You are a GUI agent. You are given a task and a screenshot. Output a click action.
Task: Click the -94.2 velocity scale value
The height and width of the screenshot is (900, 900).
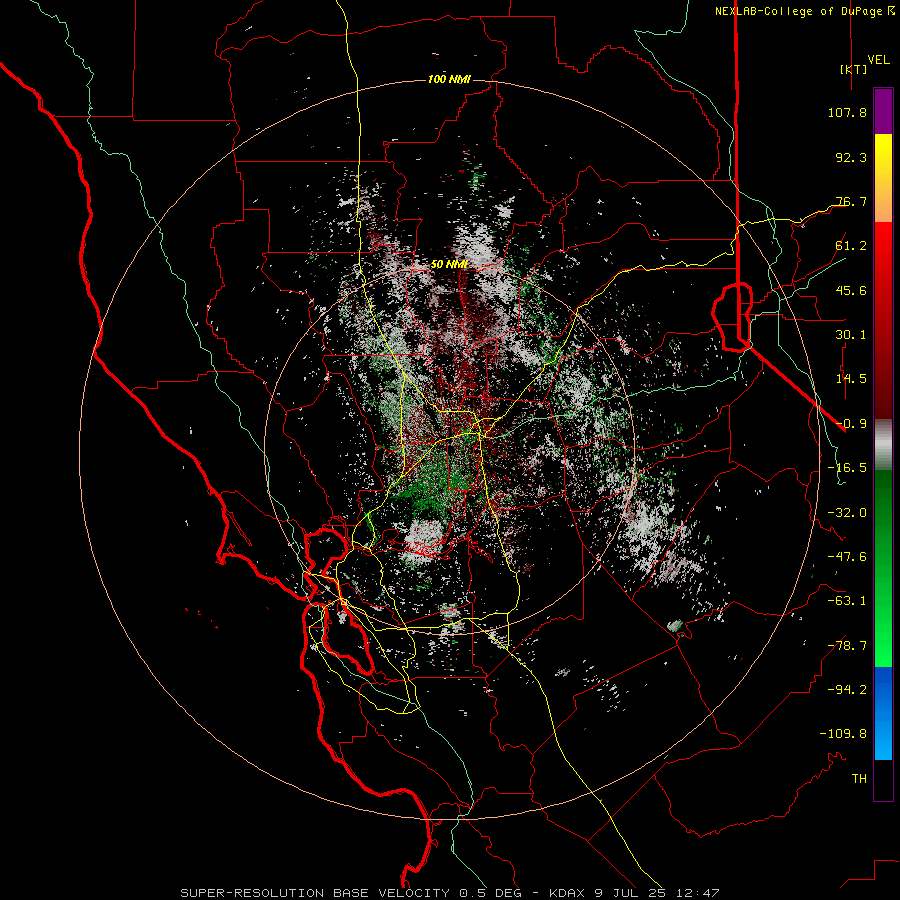[847, 690]
